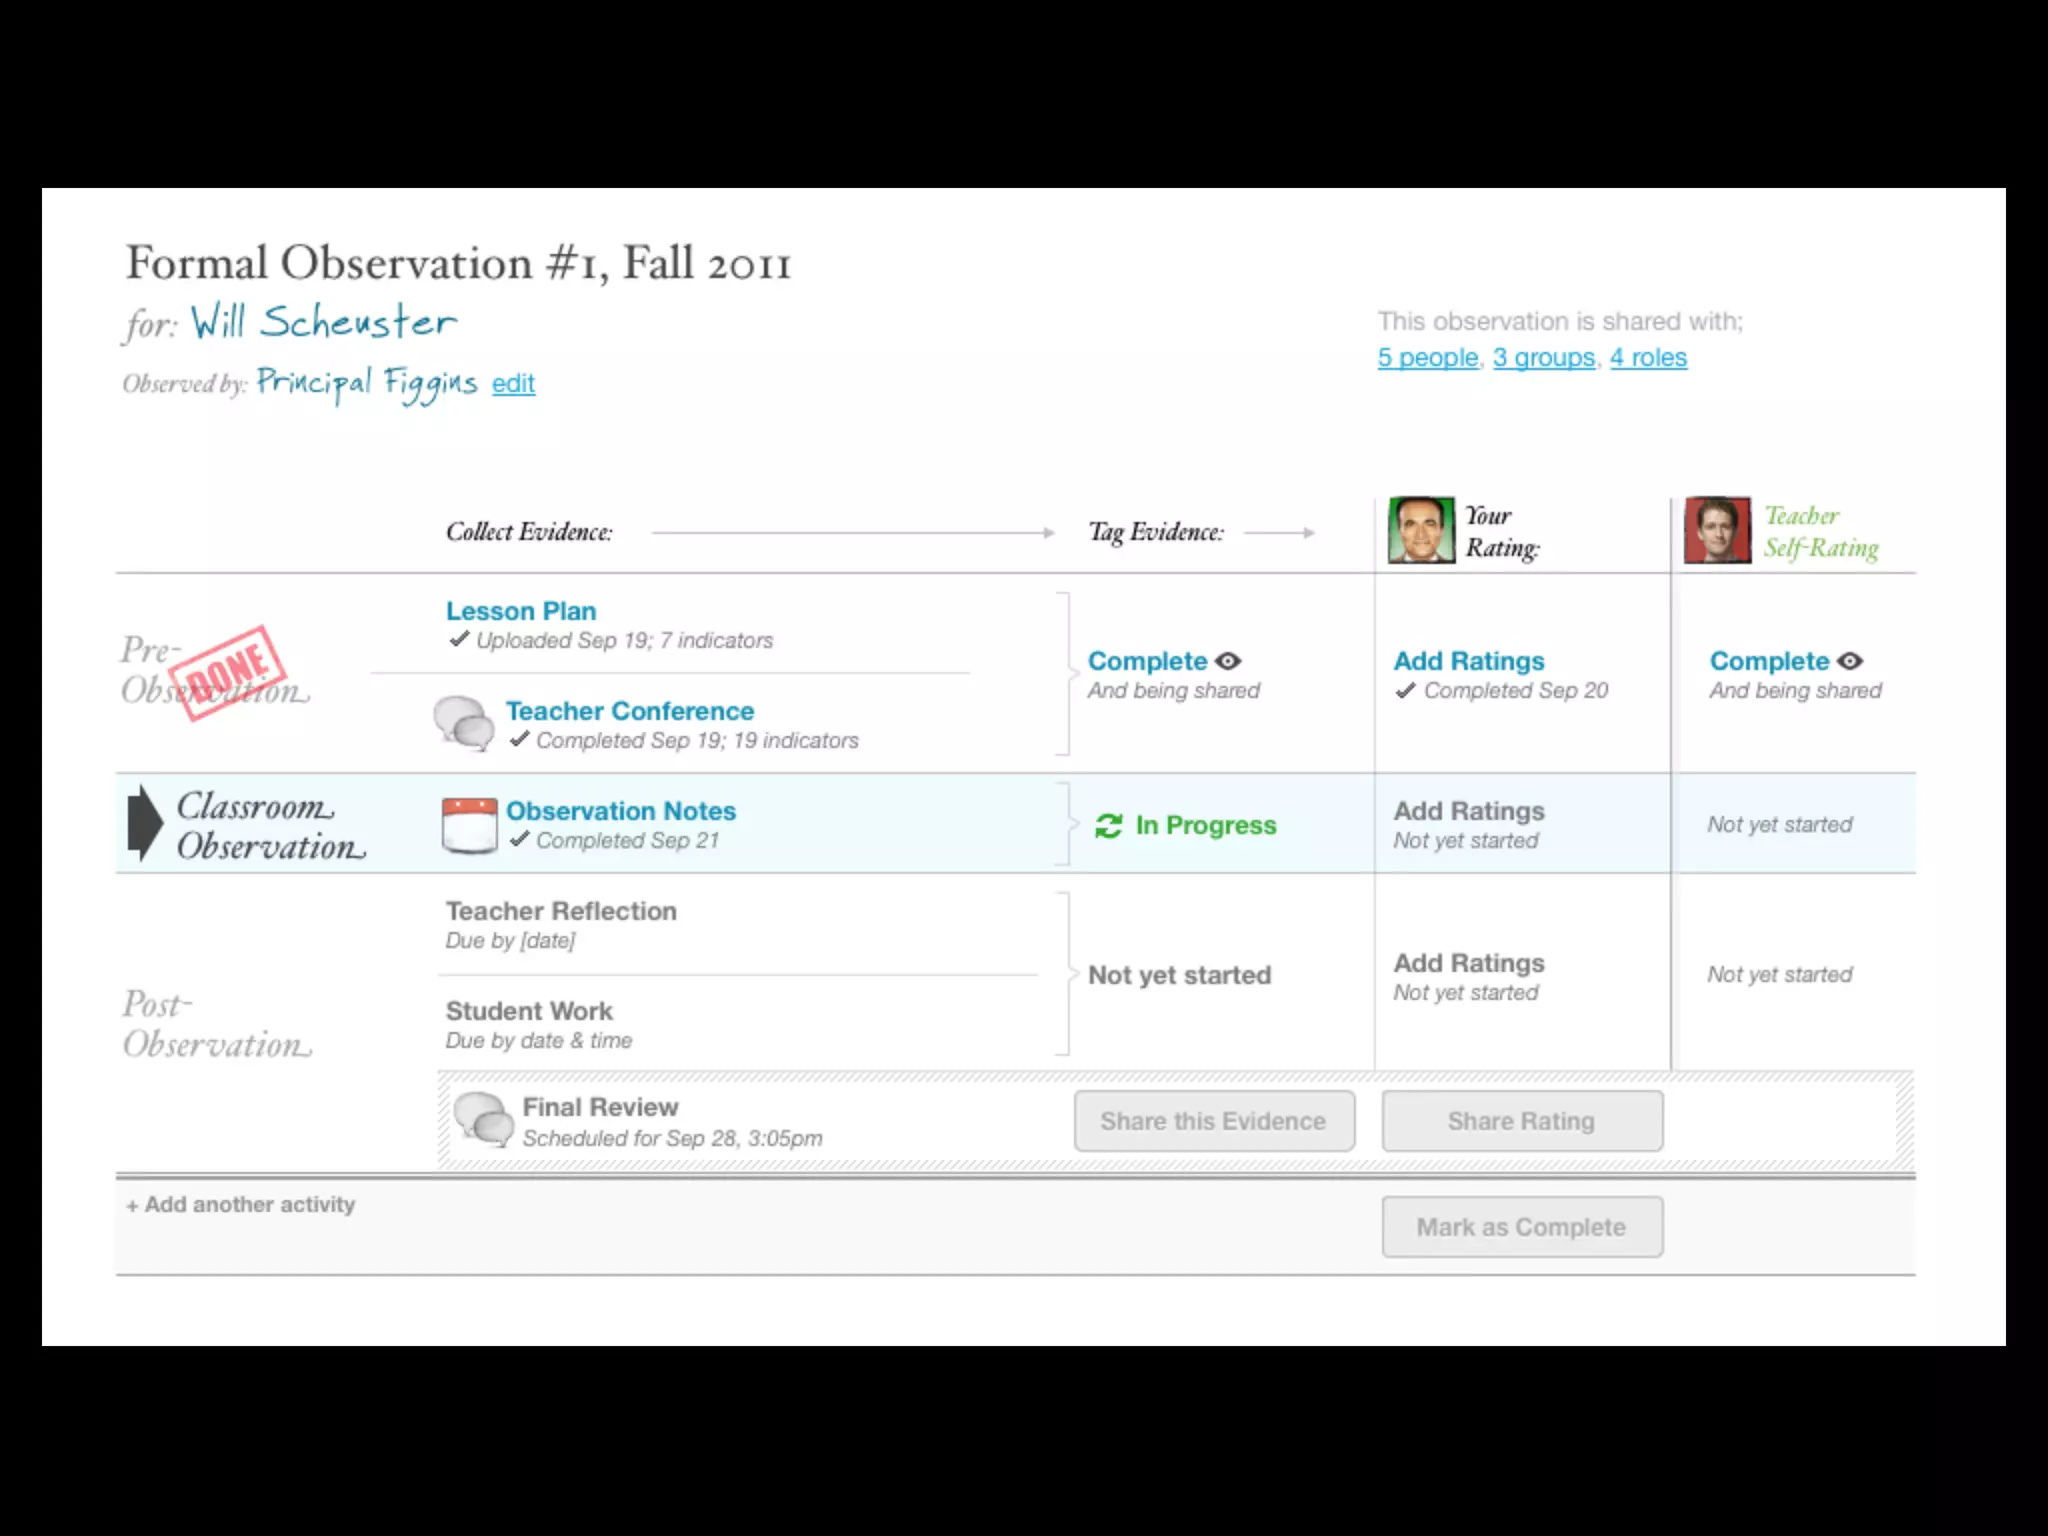Open the 3 groups sharing link
Viewport: 2048px width, 1536px height.
click(x=1543, y=357)
